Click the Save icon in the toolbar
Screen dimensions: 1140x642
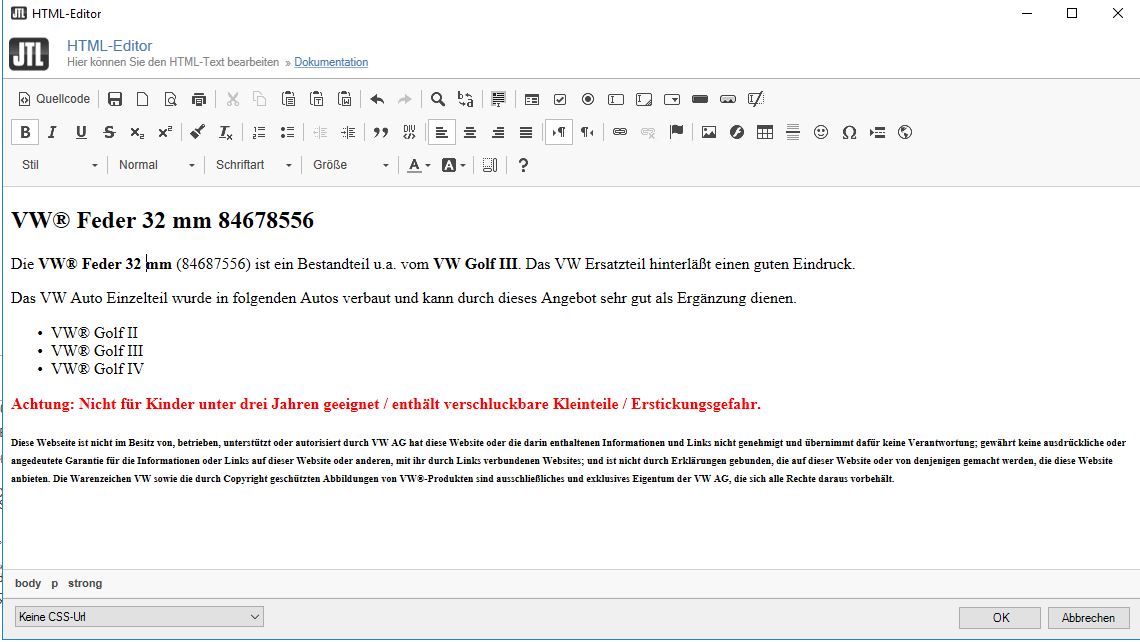115,99
